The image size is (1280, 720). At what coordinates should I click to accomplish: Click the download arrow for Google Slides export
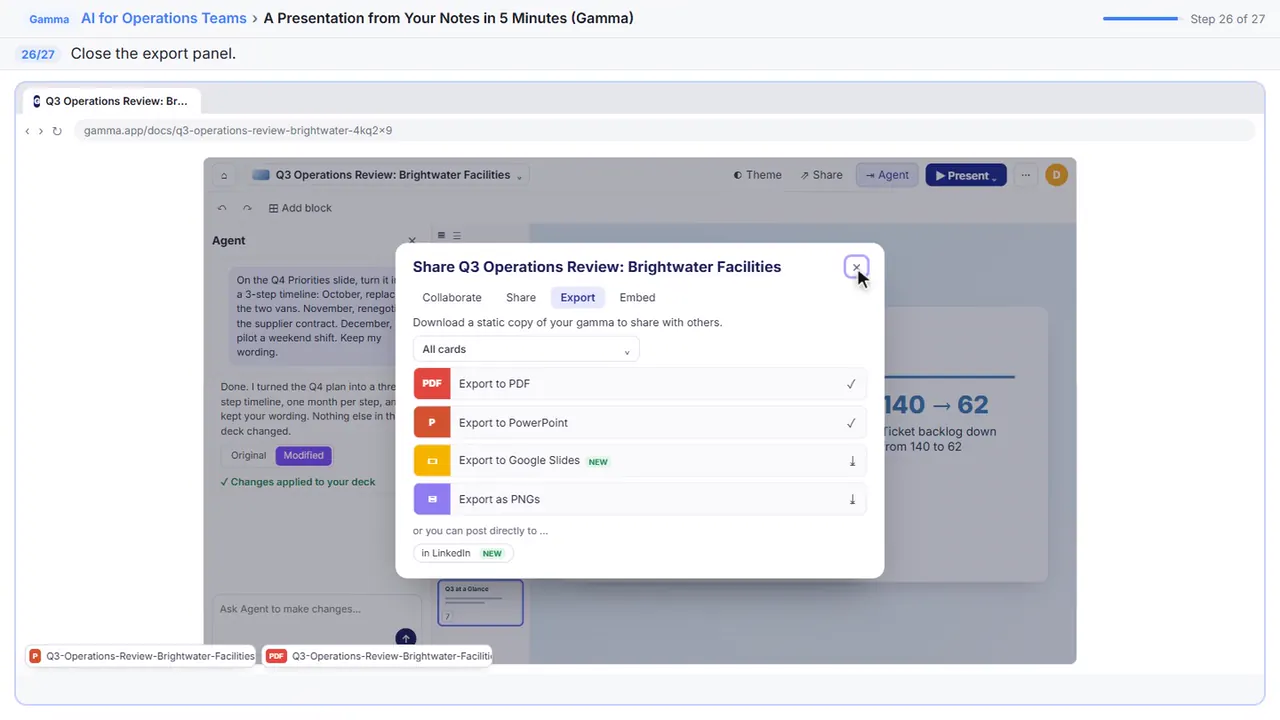[x=852, y=461]
